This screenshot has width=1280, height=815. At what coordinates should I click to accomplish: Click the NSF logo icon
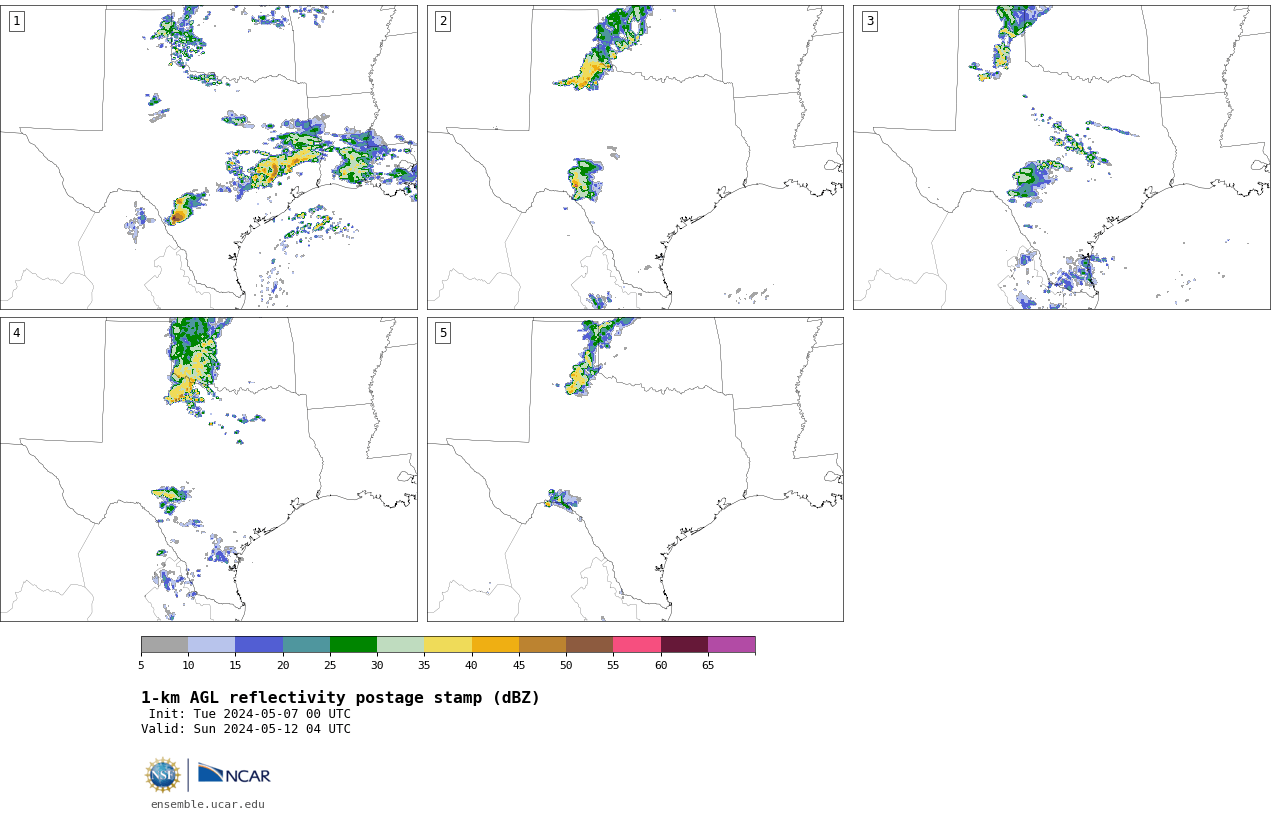(x=162, y=775)
